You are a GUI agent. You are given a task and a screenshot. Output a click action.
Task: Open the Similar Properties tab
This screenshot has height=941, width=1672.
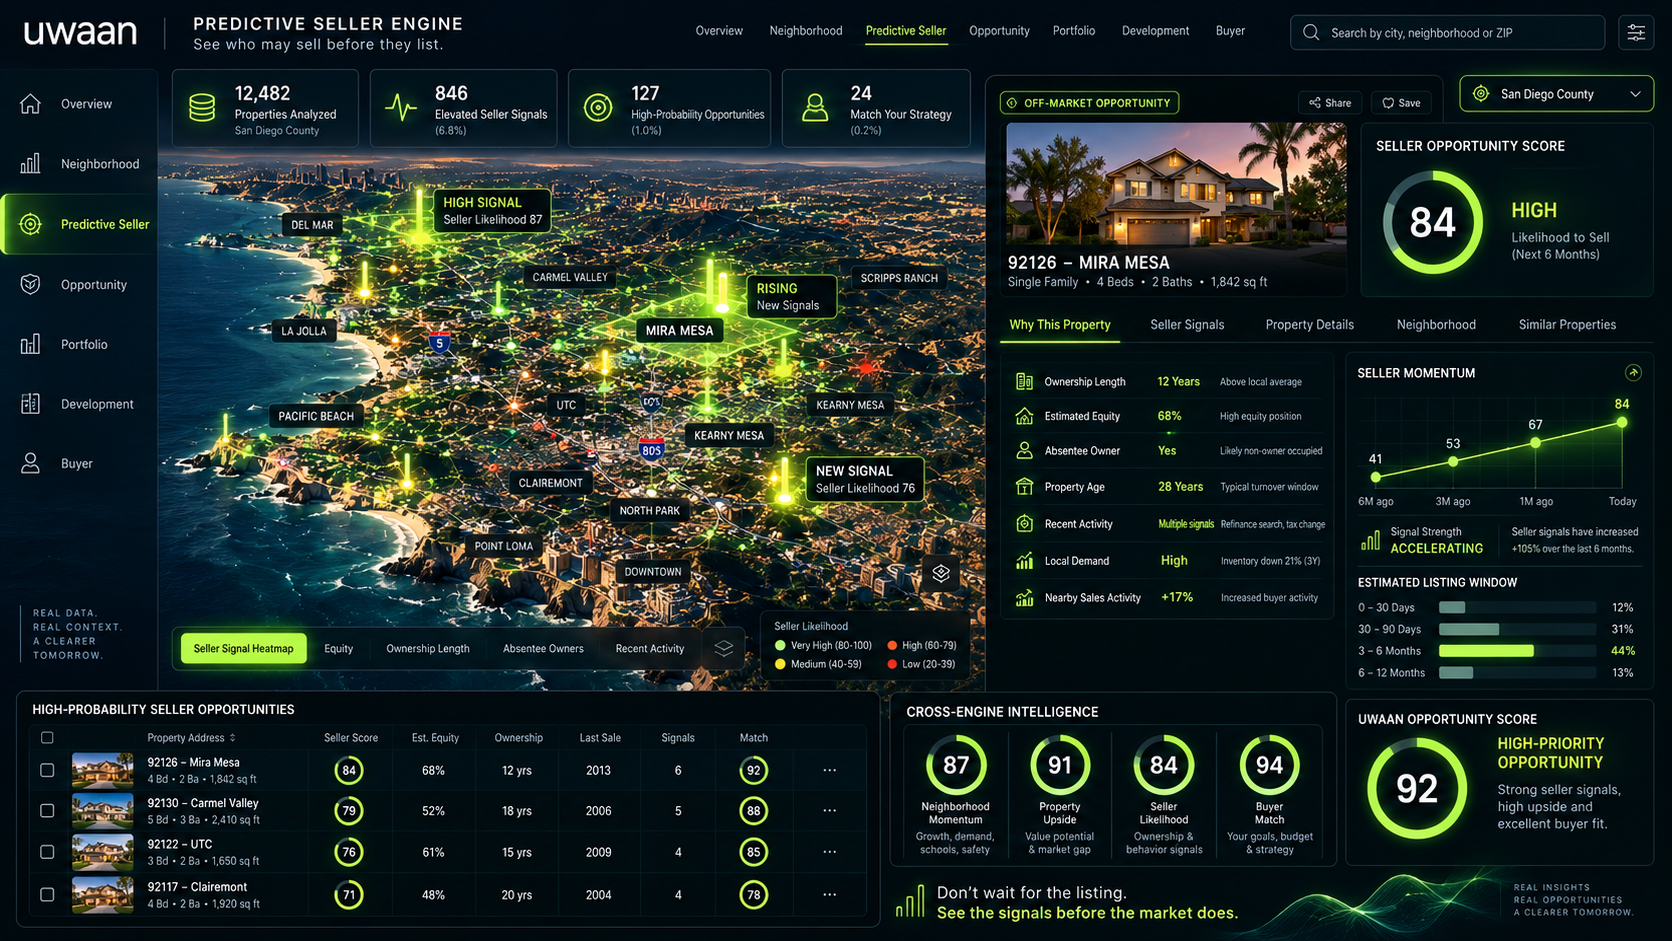[x=1567, y=325]
